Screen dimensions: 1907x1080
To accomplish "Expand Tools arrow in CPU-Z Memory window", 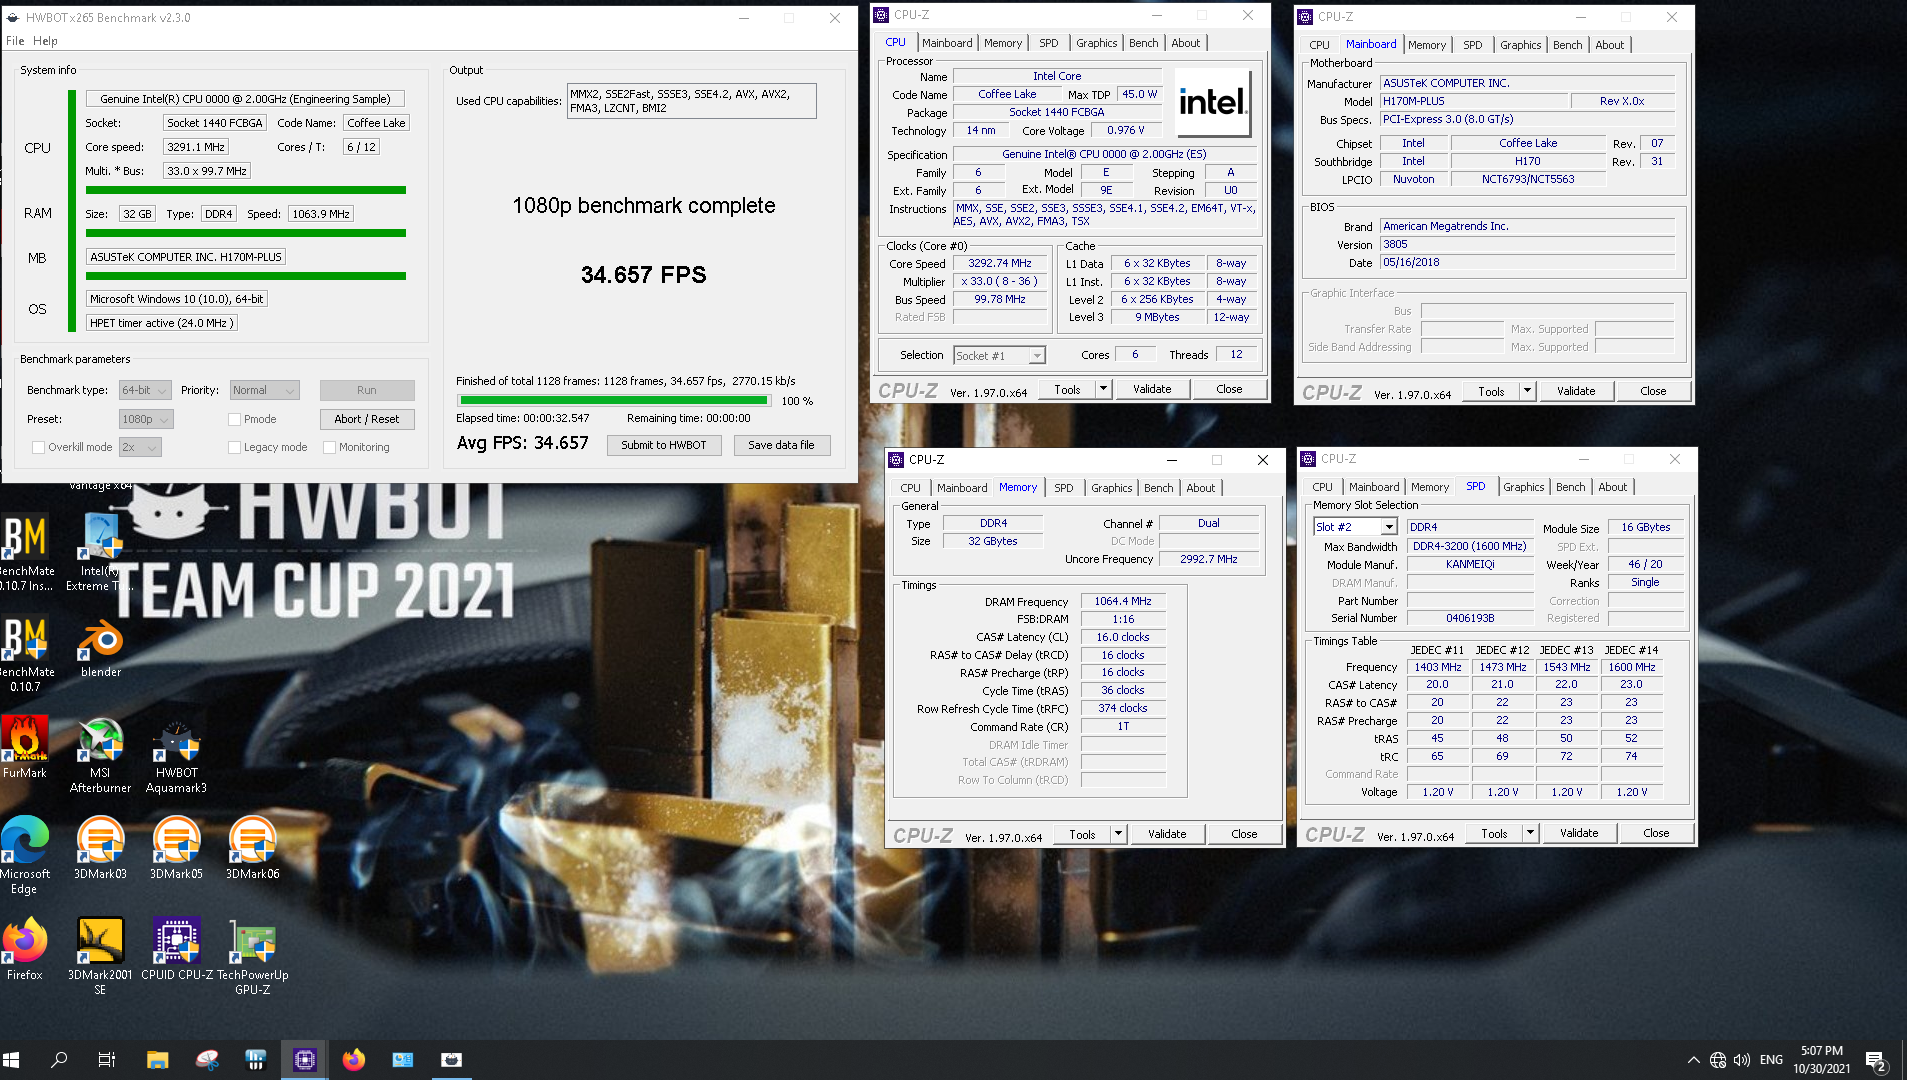I will coord(1119,834).
